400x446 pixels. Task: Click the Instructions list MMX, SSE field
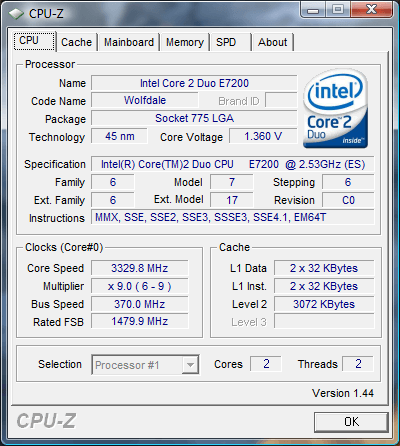tap(233, 218)
